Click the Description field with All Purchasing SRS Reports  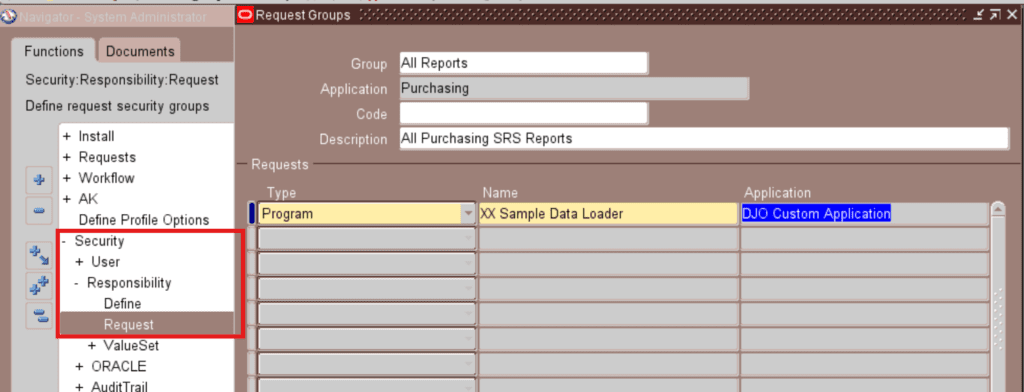(704, 139)
